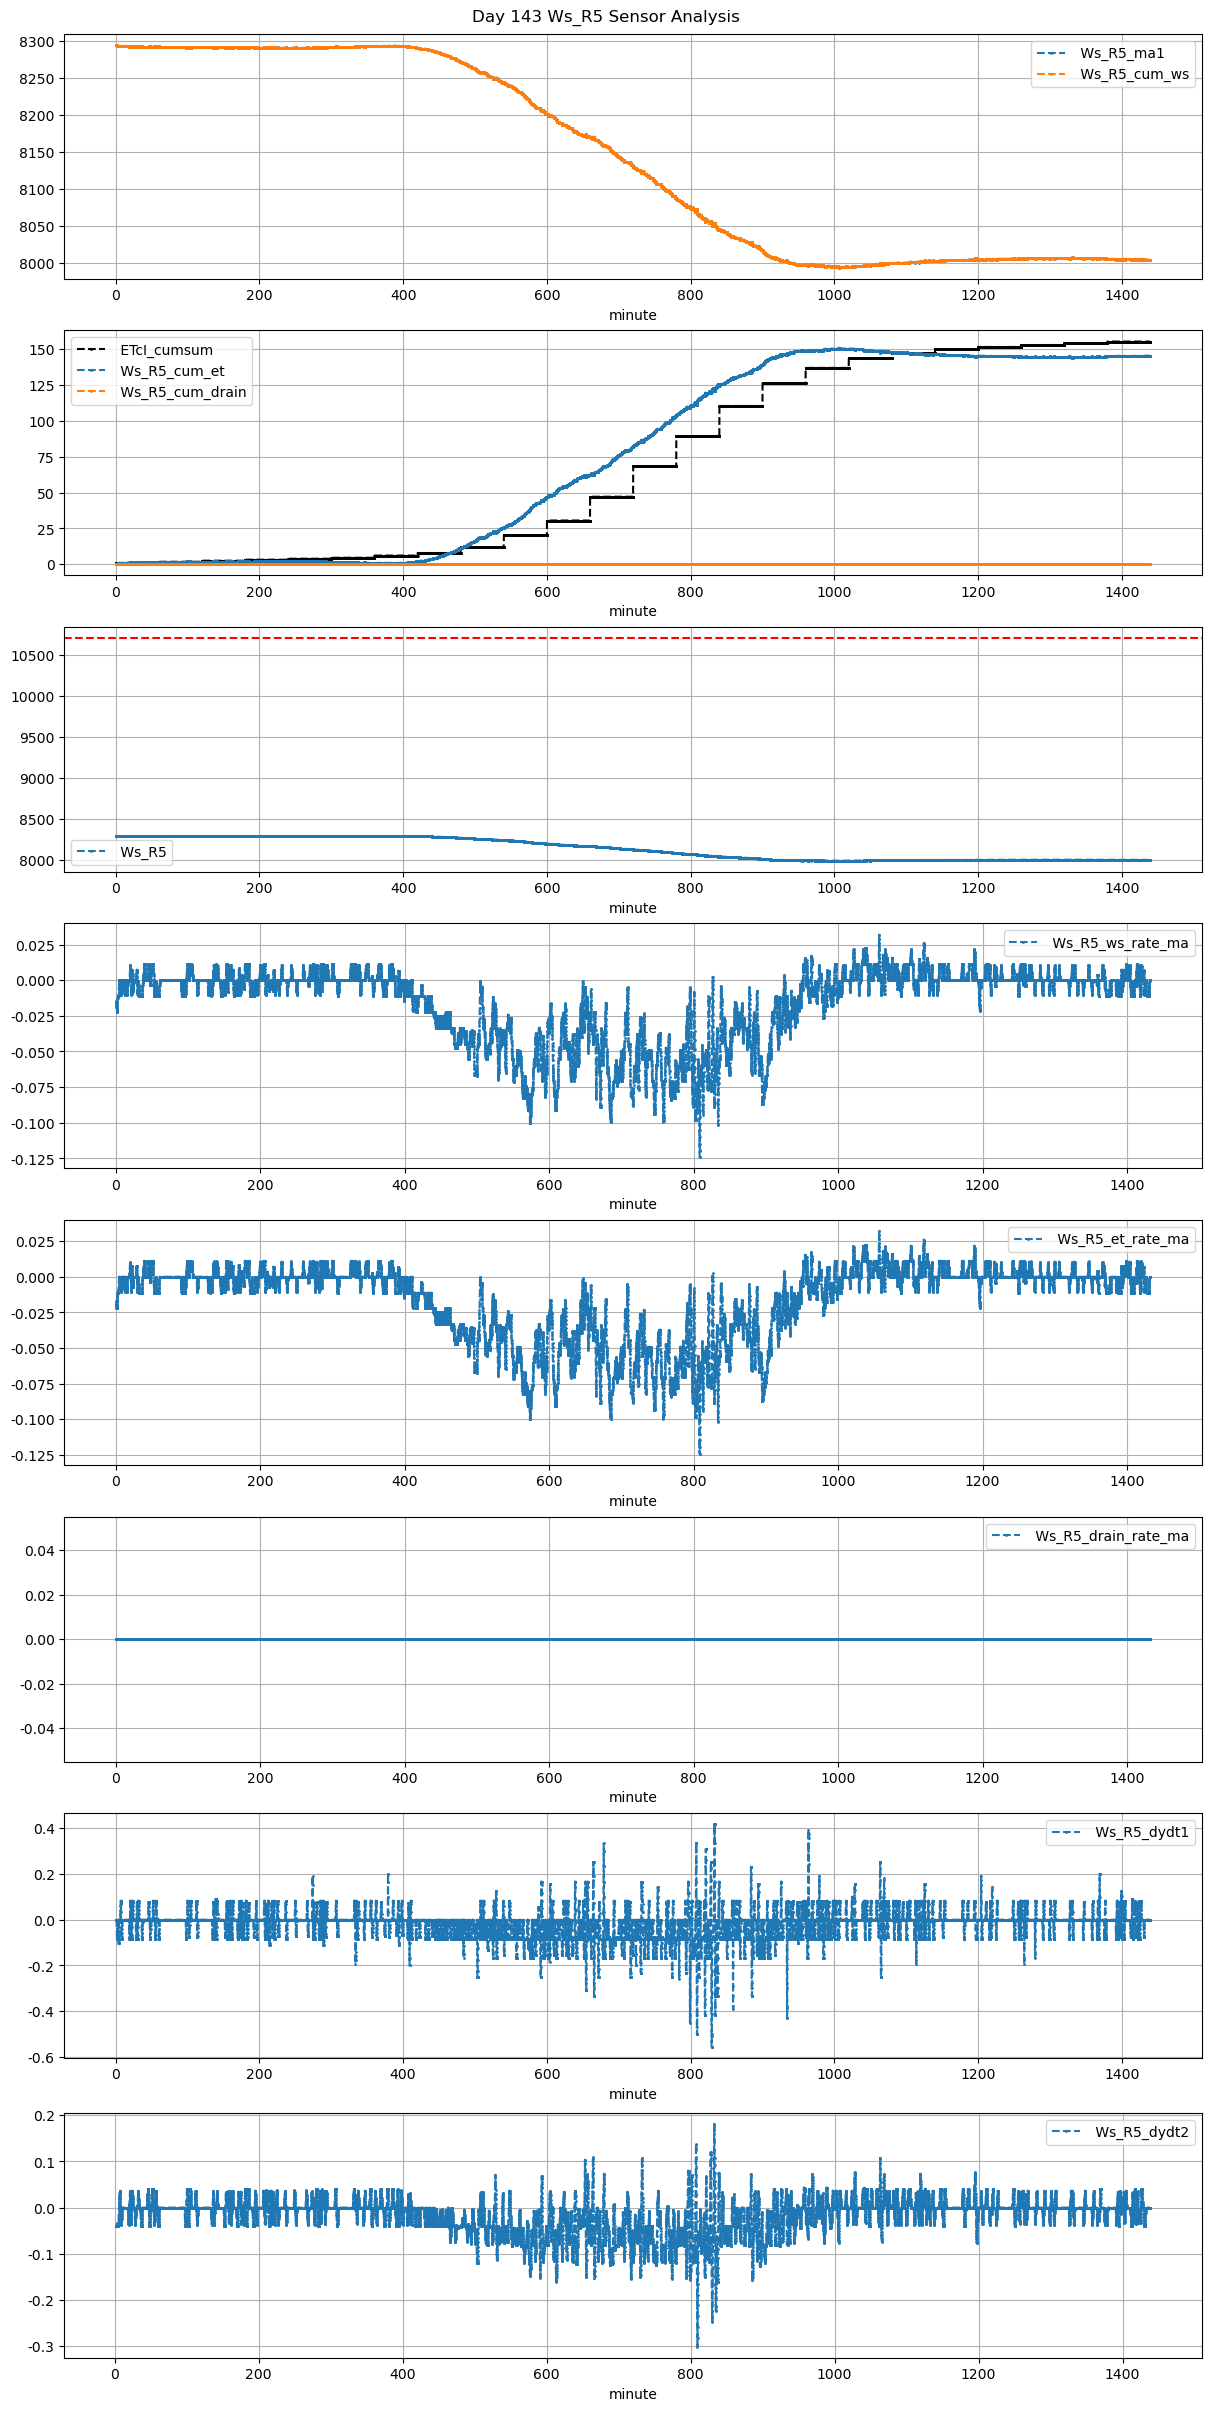Click the Ws_R5_et_rate_ma legend entry
Screen dimensions: 1211x2411
tap(1122, 1239)
